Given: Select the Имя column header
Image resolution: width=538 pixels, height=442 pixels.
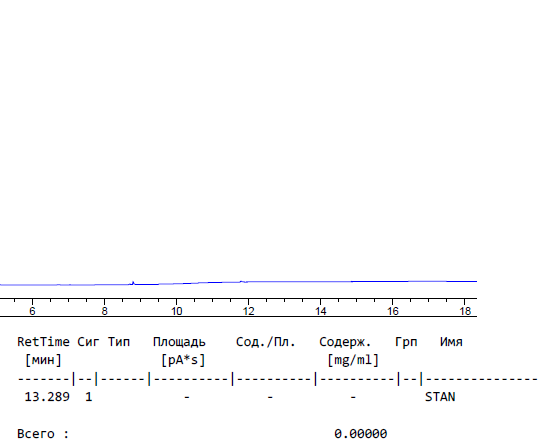Looking at the screenshot, I should [451, 342].
